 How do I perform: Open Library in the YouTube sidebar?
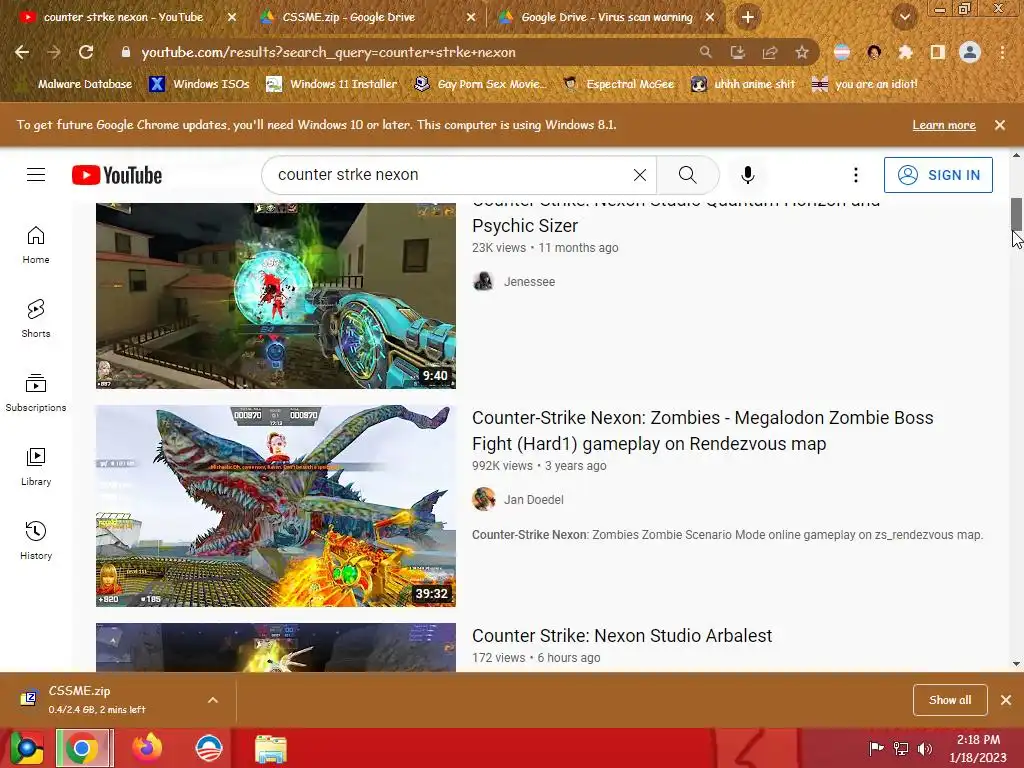point(36,466)
